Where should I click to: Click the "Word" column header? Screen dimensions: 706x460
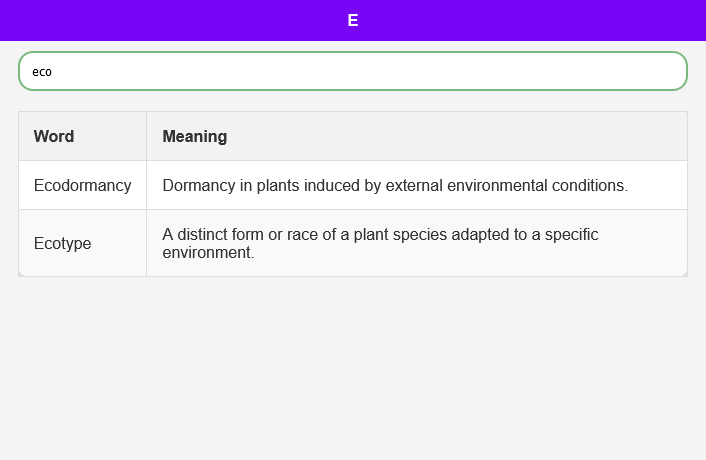(x=54, y=136)
